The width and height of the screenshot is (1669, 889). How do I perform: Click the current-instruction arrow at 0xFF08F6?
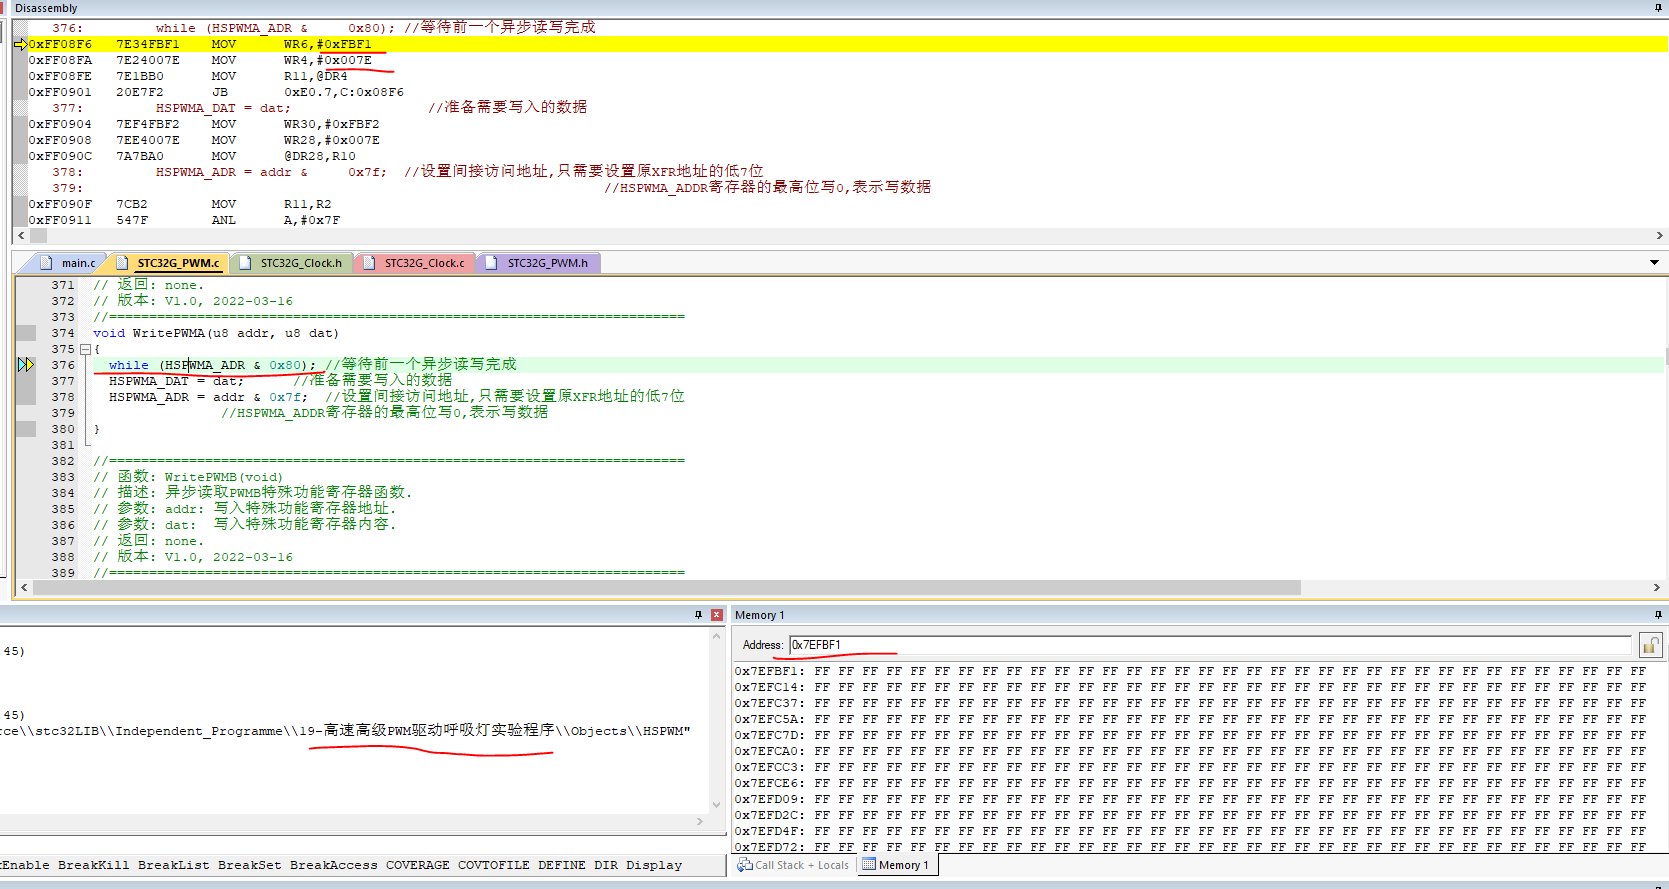[x=20, y=44]
